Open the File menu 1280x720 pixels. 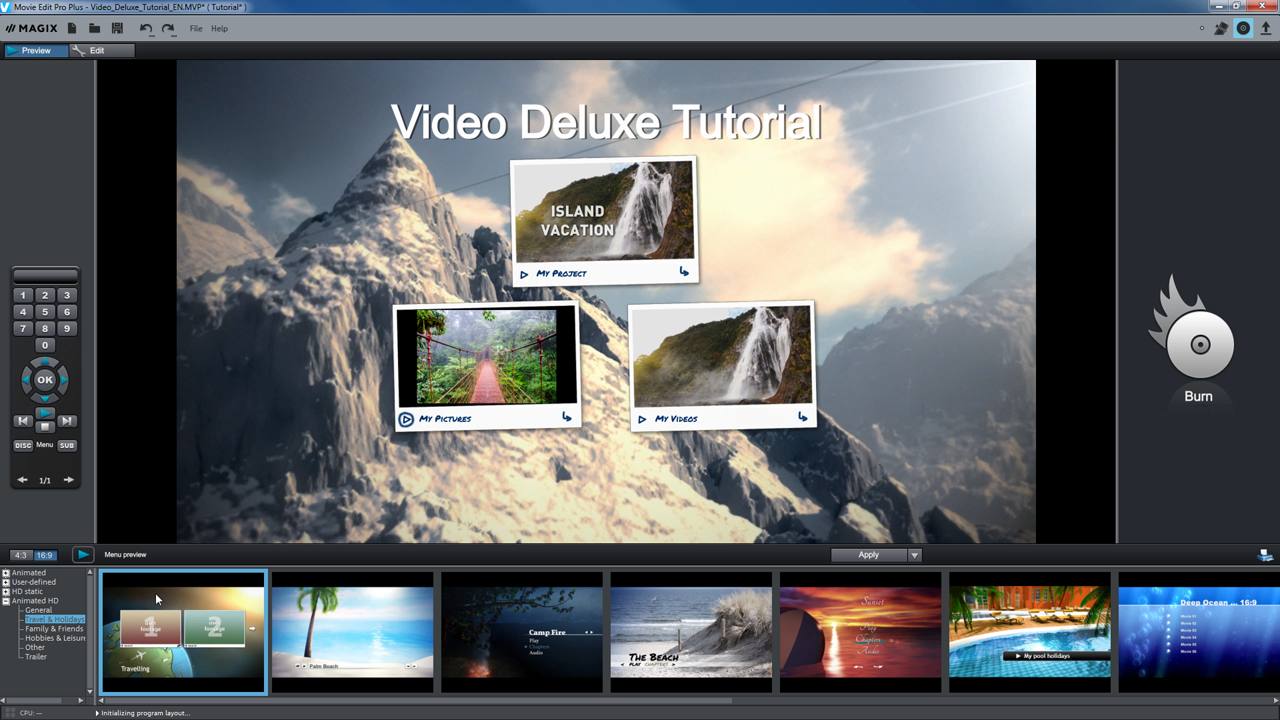196,28
